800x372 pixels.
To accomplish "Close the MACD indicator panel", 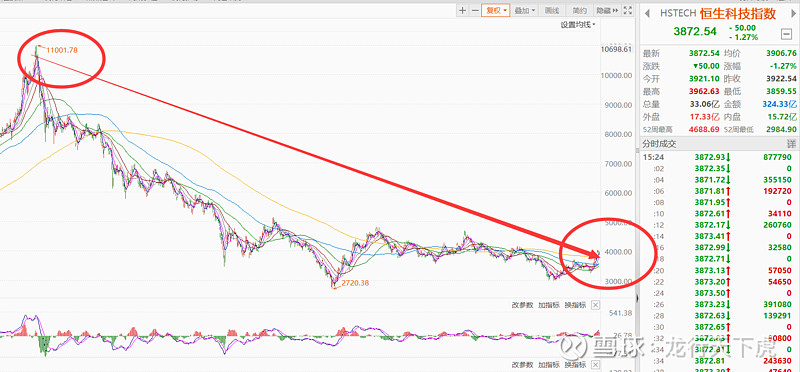I will click(595, 305).
